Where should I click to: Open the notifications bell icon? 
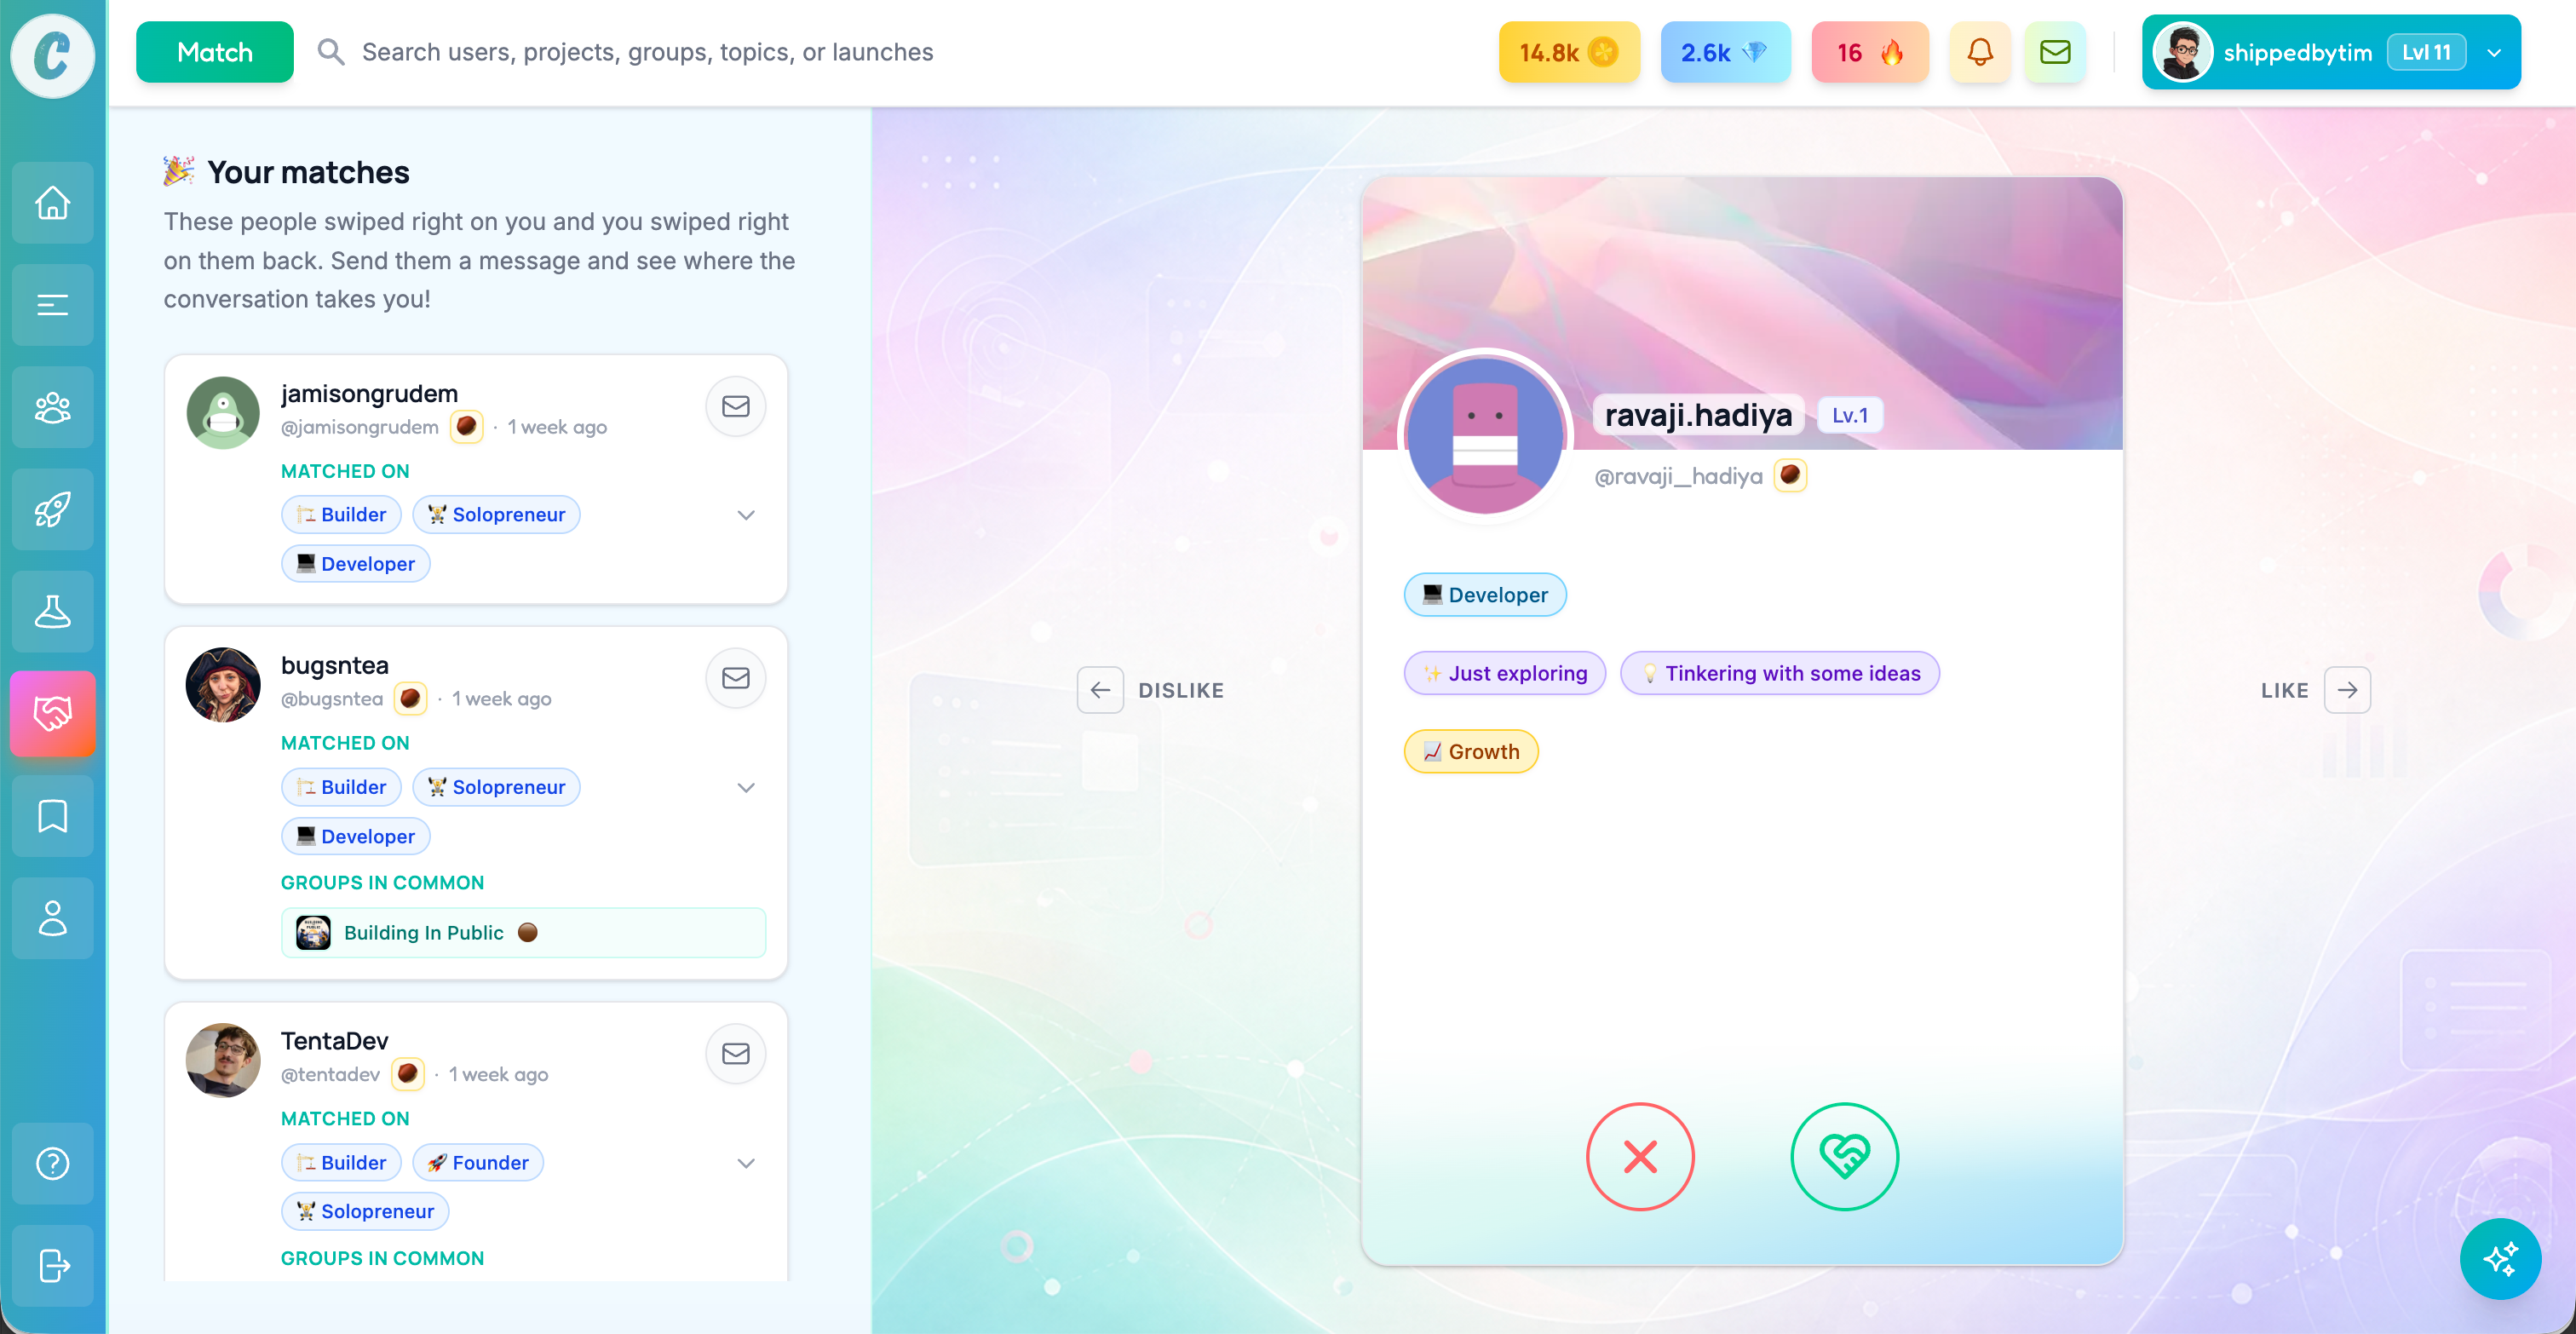(x=1979, y=52)
